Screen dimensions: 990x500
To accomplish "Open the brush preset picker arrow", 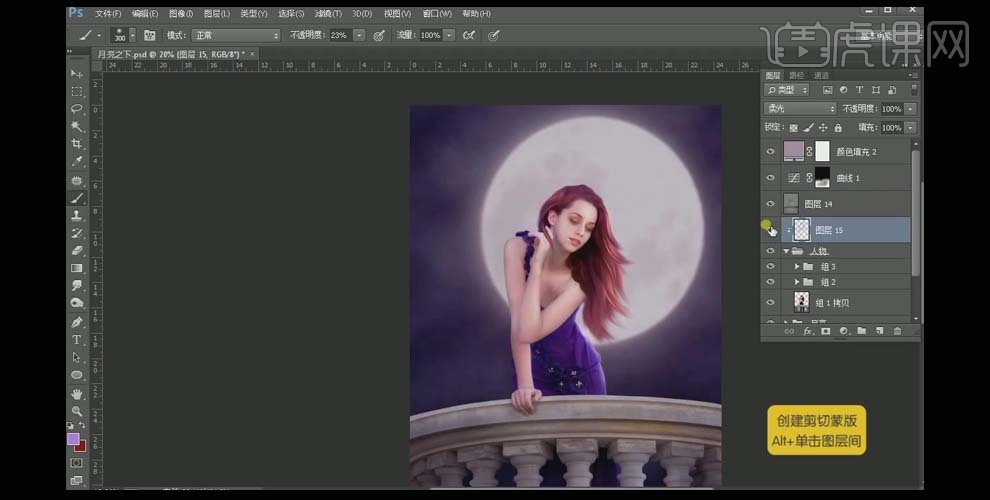I will pyautogui.click(x=132, y=35).
